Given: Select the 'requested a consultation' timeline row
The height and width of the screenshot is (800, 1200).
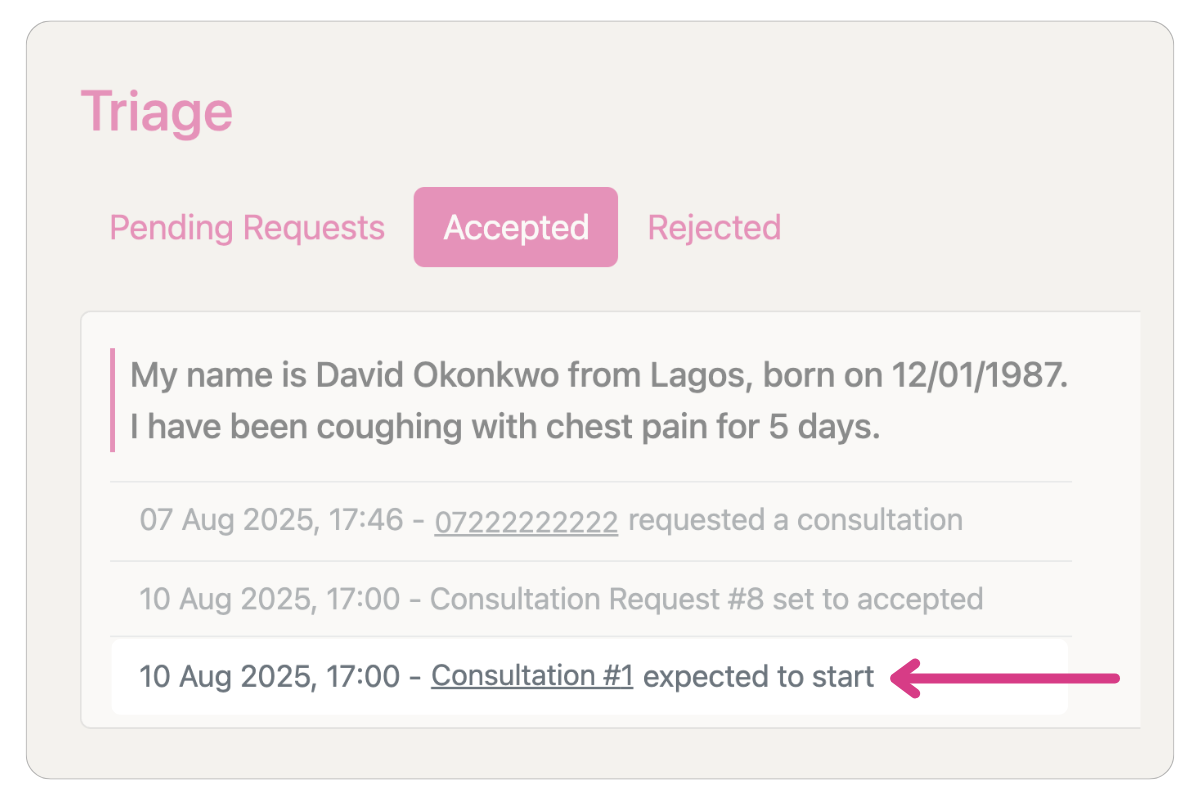Looking at the screenshot, I should coord(590,520).
